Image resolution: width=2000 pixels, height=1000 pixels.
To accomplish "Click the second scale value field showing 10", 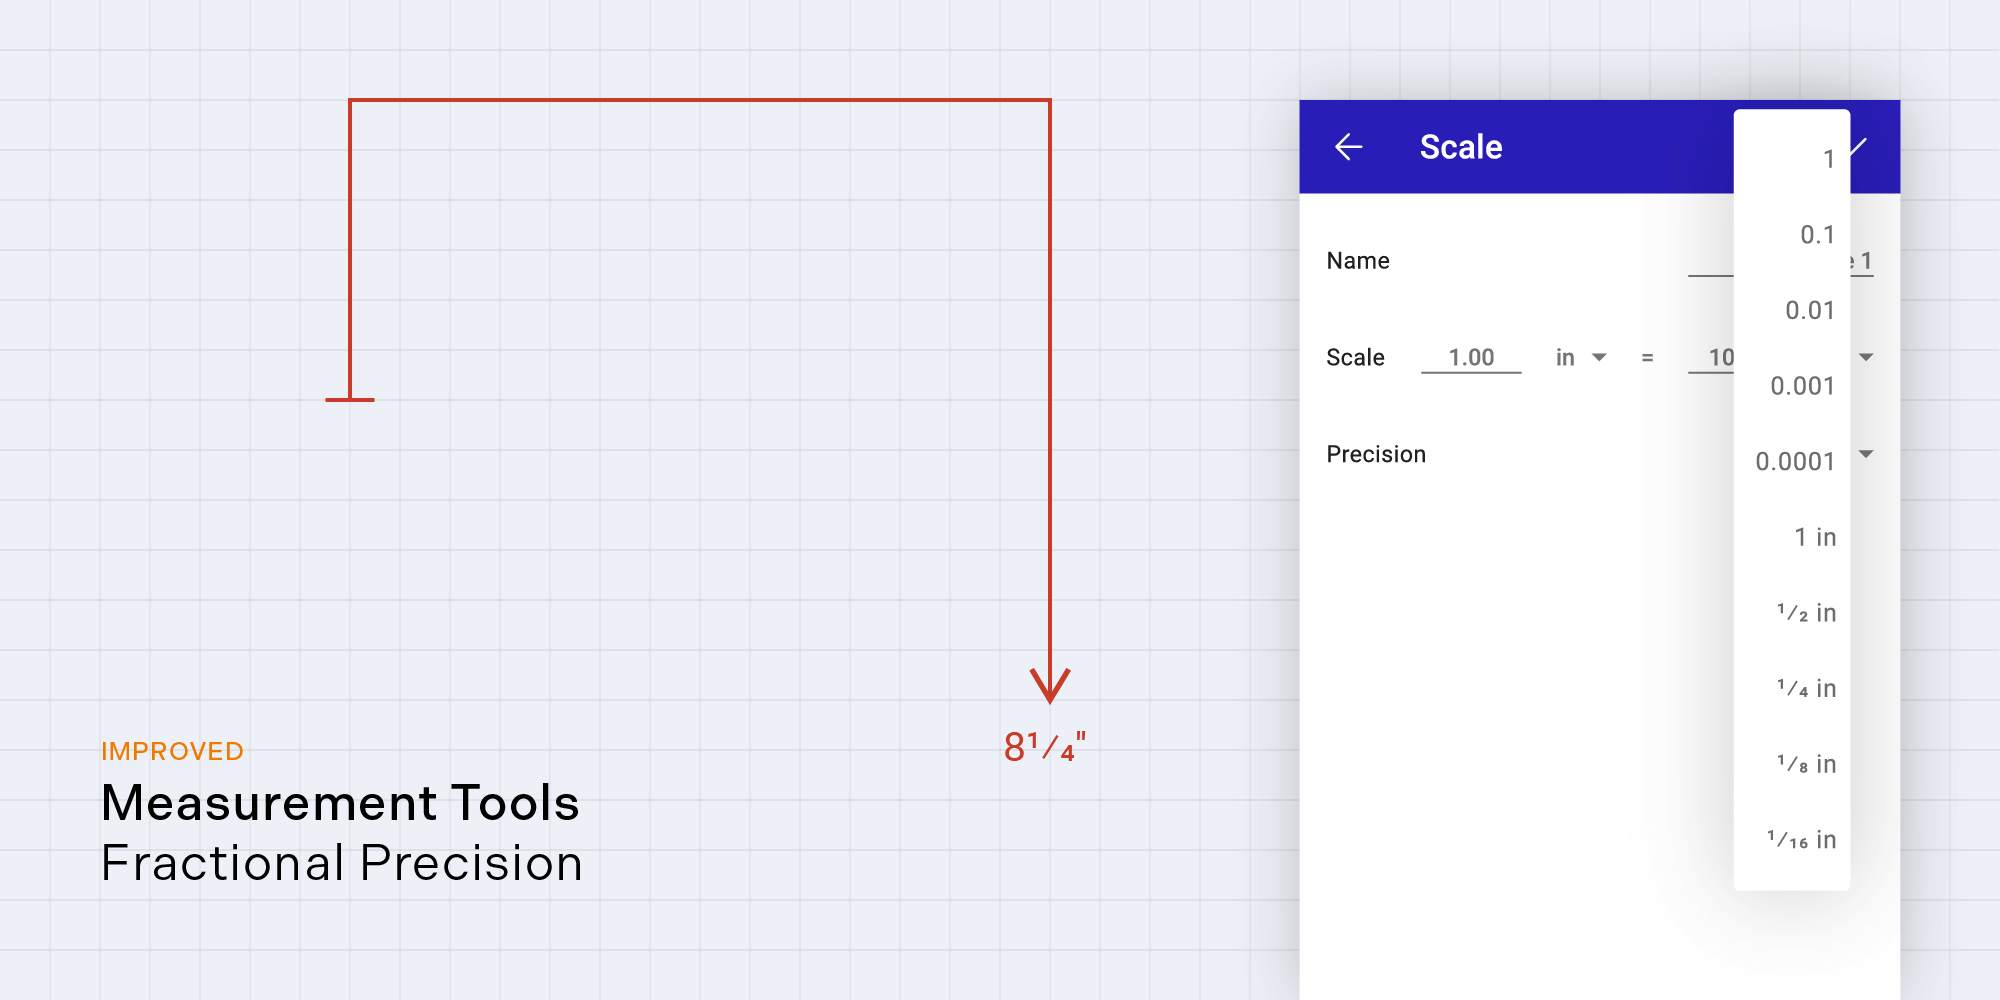I will (x=1712, y=358).
